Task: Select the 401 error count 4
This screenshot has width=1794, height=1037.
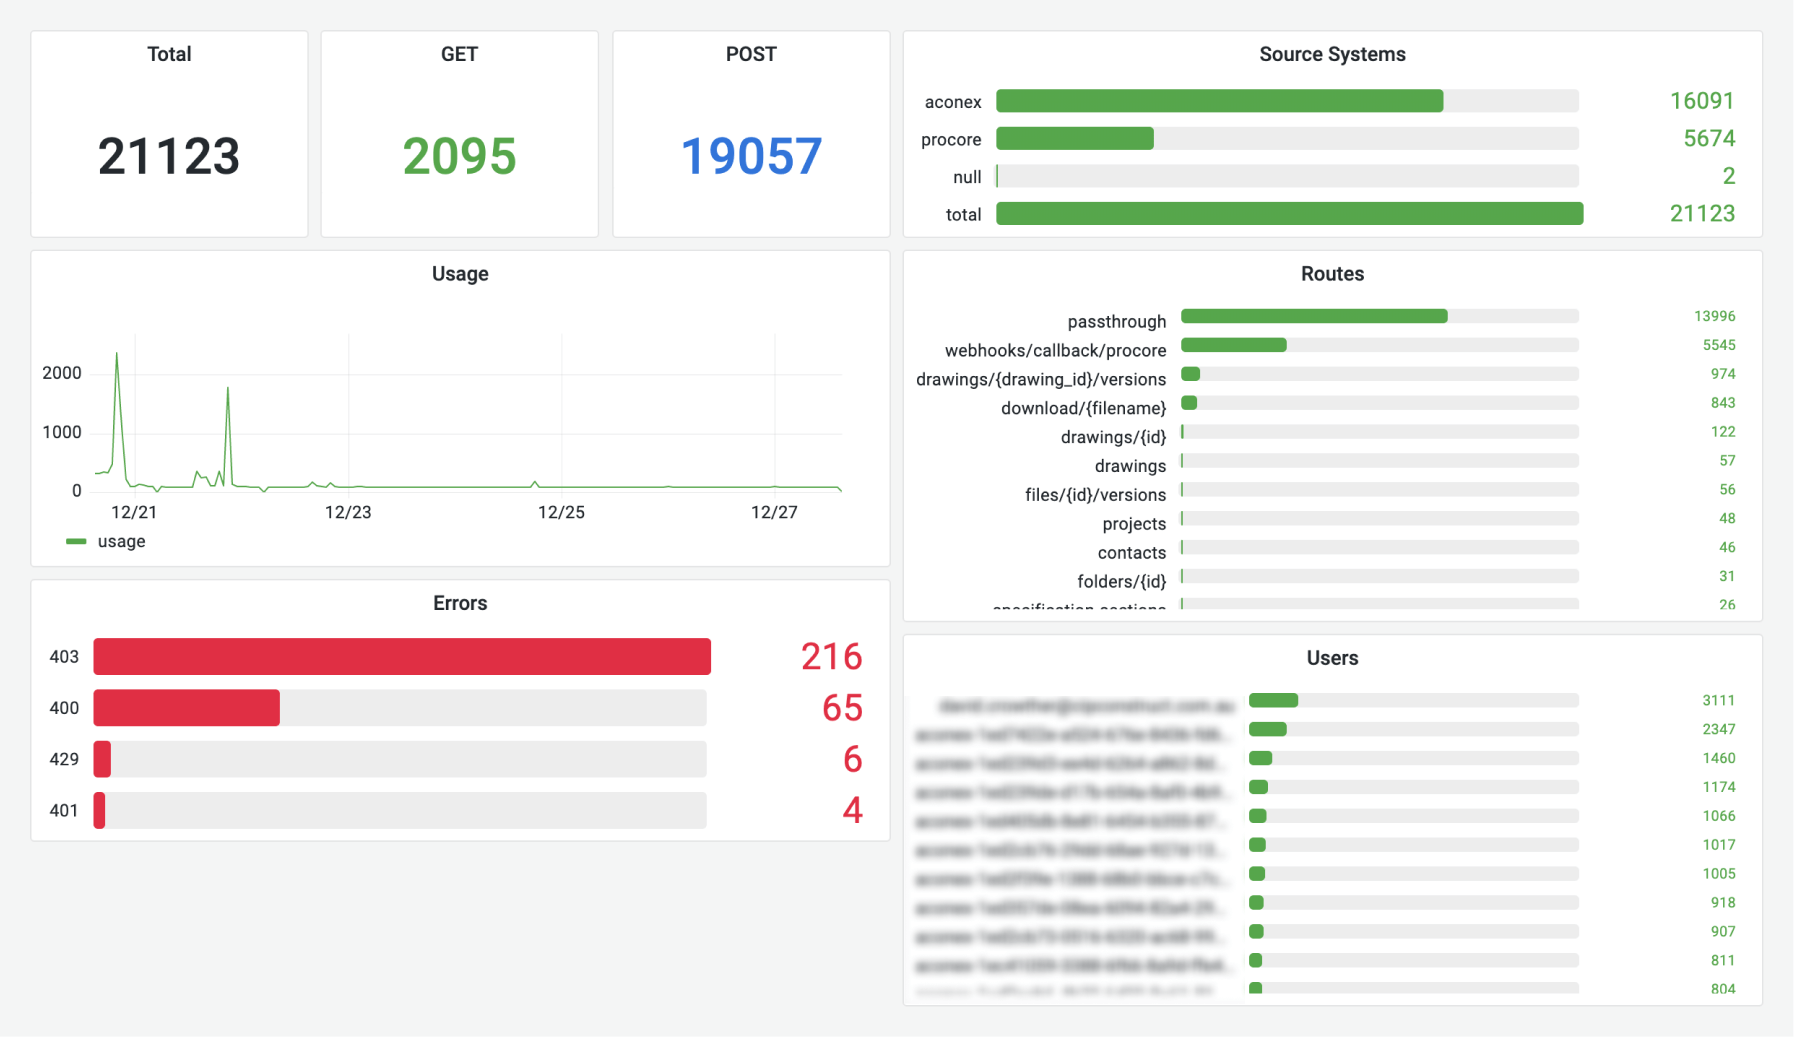Action: point(852,810)
